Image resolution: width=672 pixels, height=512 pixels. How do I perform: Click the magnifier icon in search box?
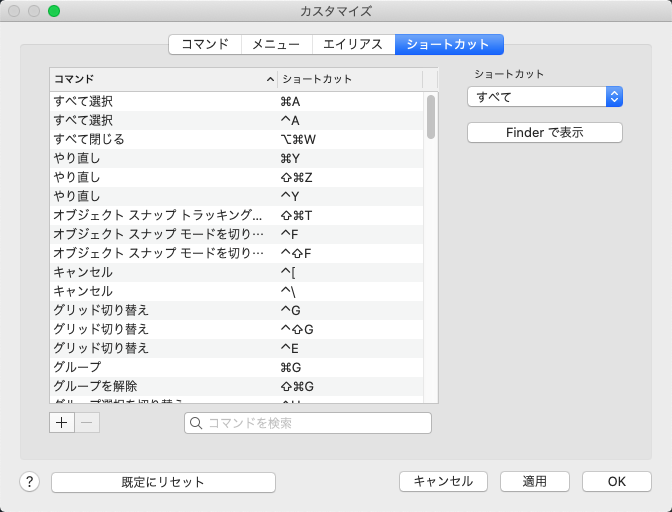(x=196, y=423)
